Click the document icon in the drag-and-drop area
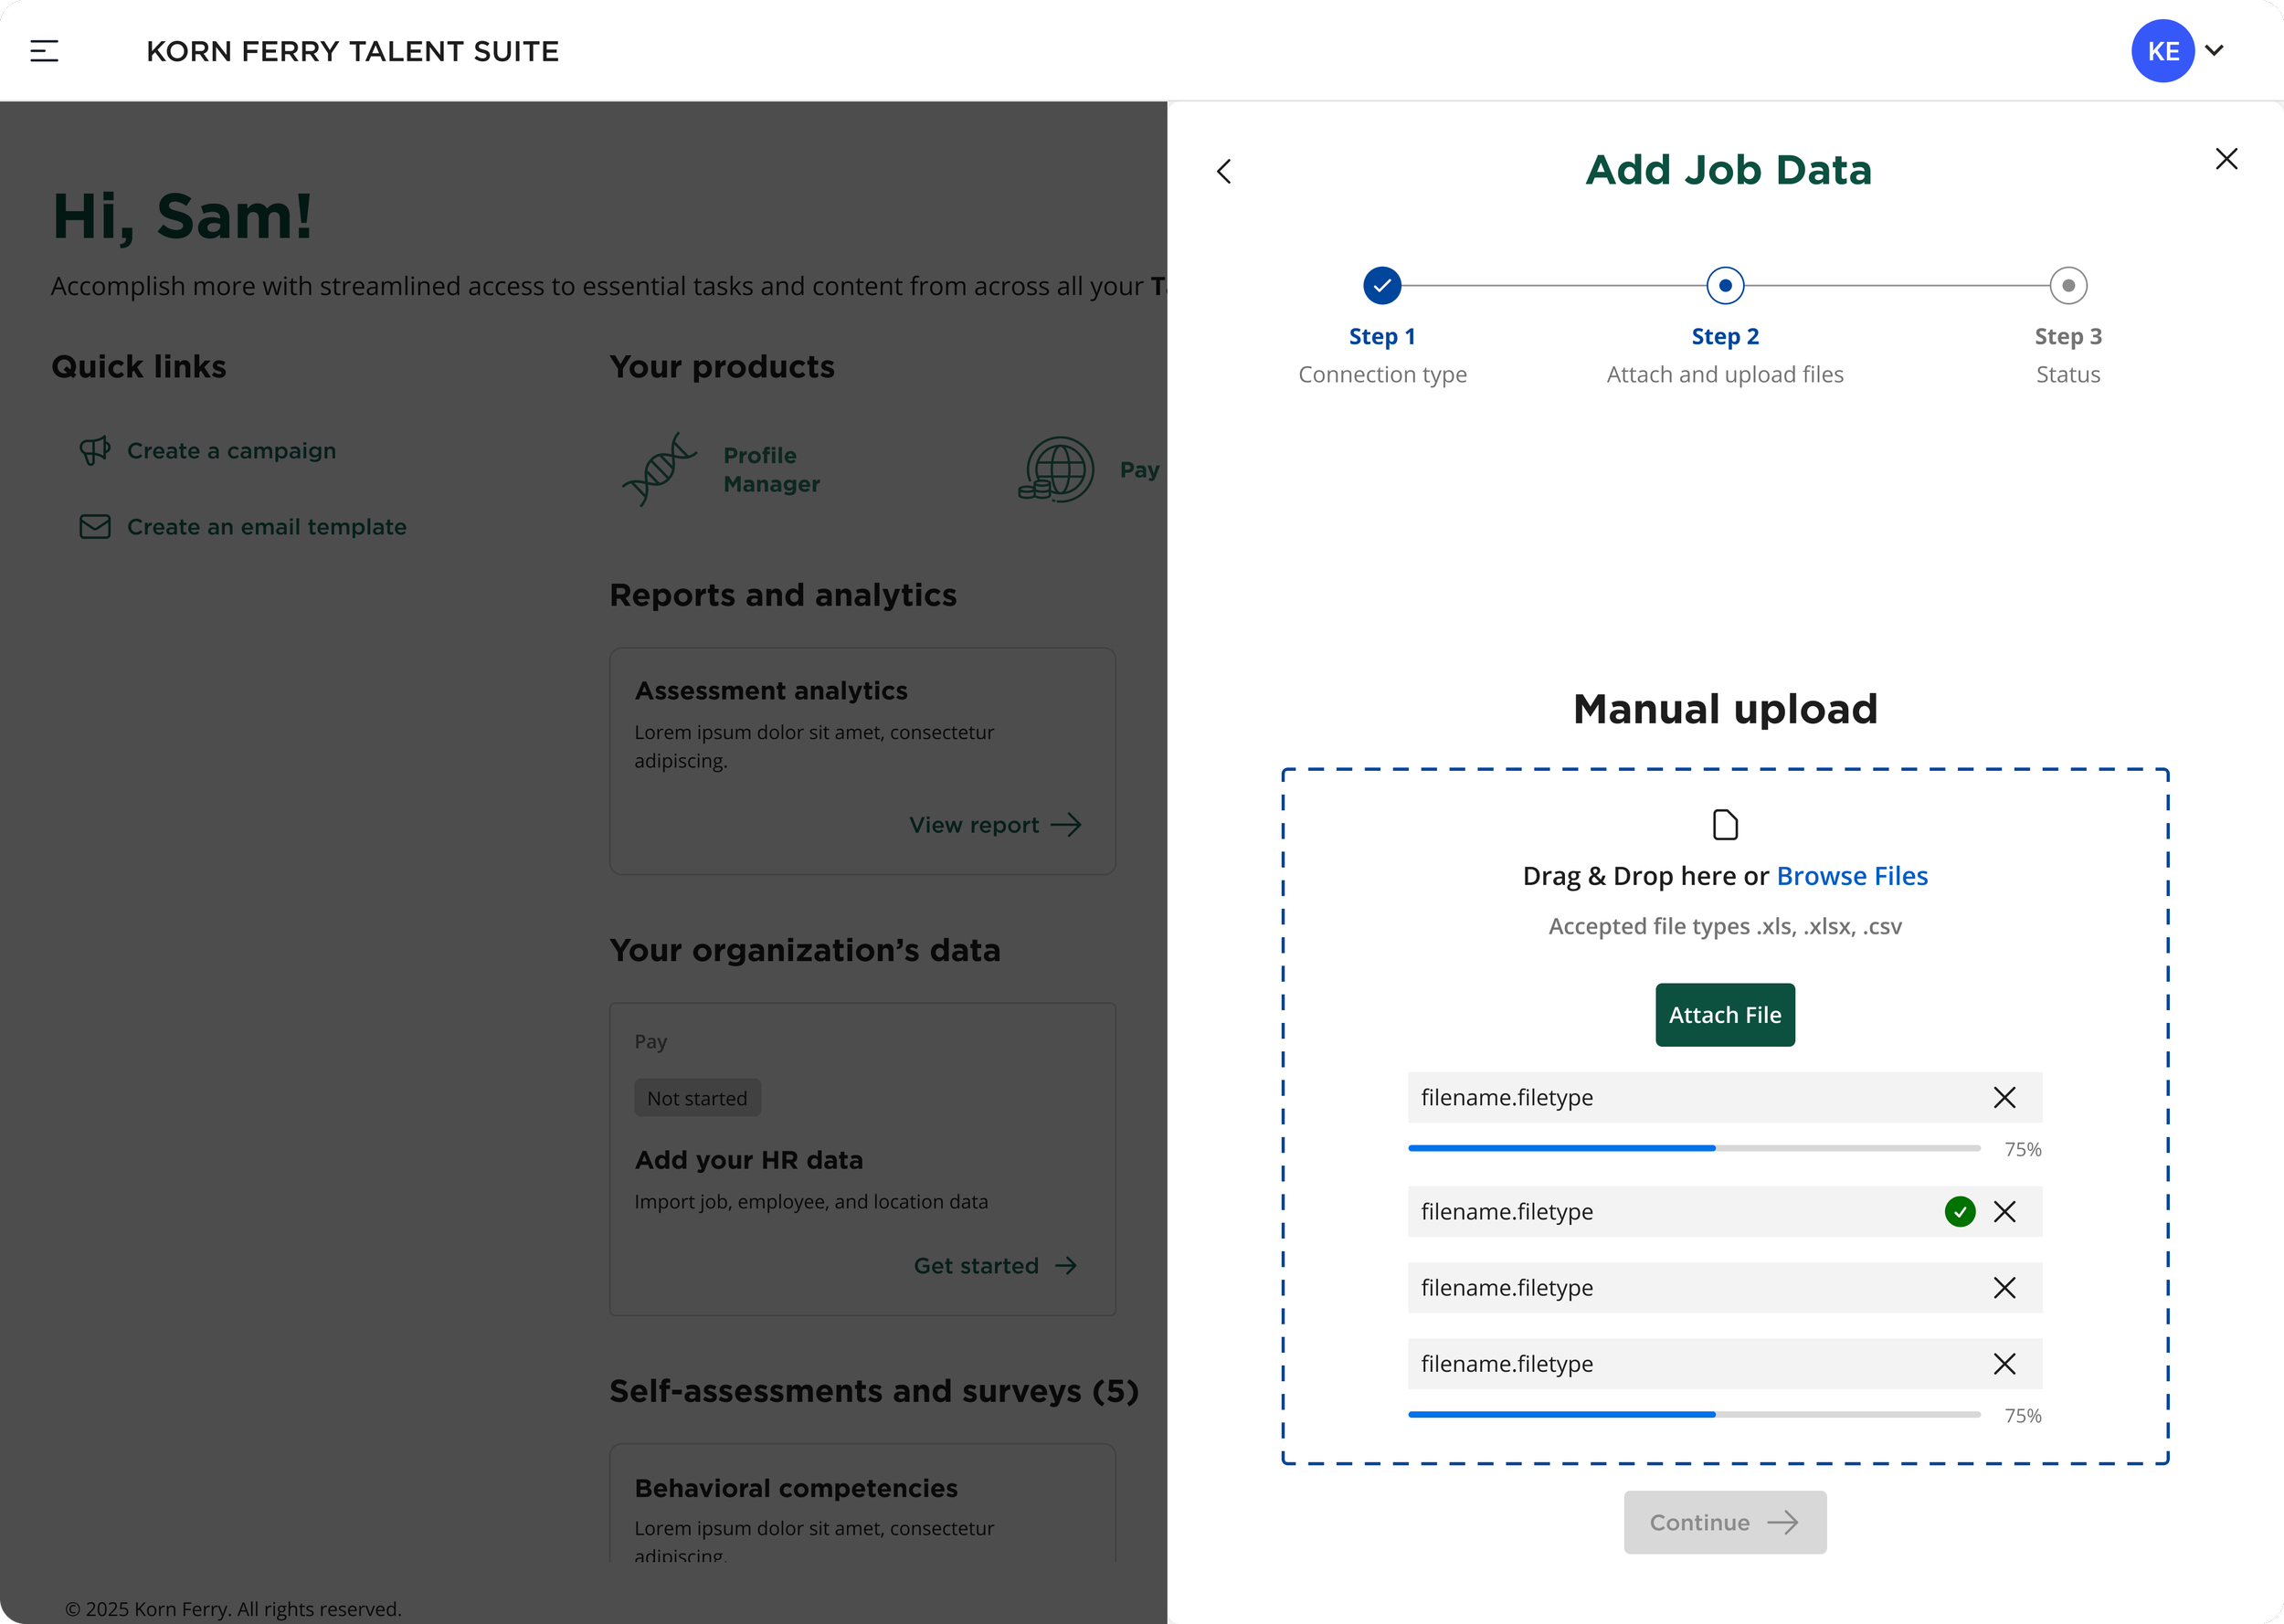The image size is (2284, 1624). tap(1724, 824)
